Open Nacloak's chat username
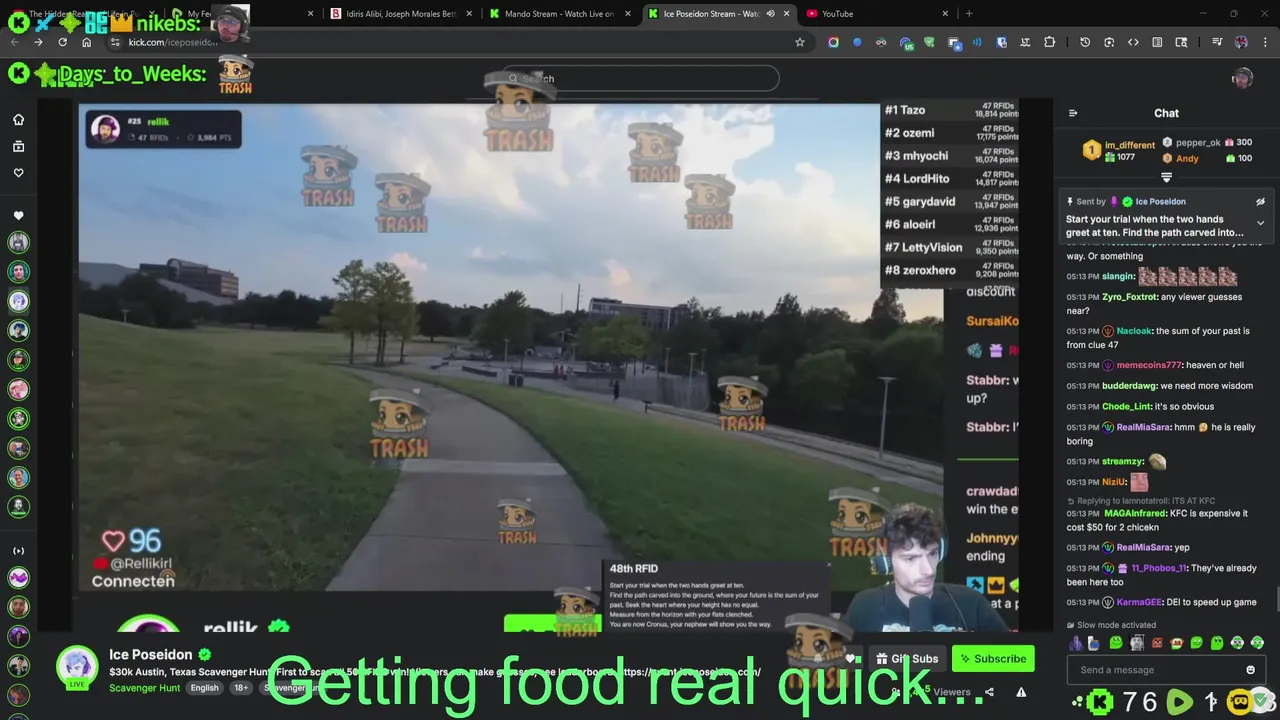1280x720 pixels. pyautogui.click(x=1134, y=331)
